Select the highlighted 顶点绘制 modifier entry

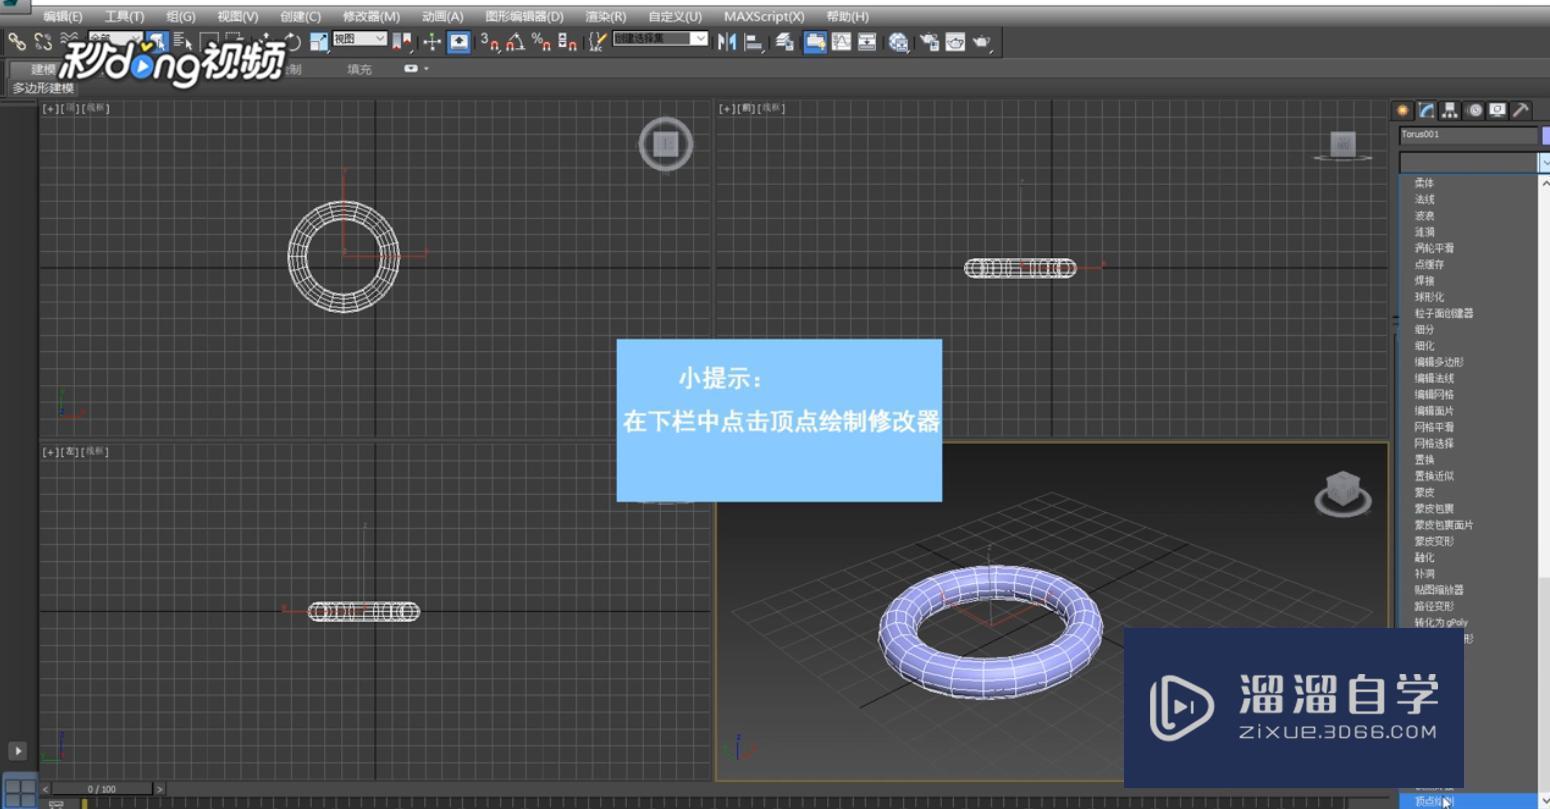click(1468, 801)
